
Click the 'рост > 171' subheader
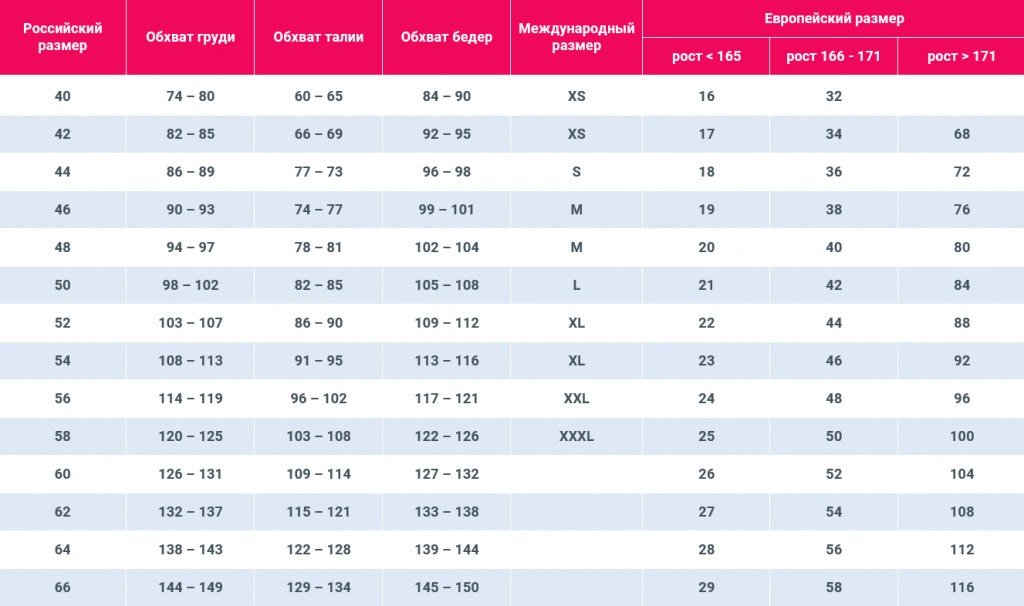click(x=961, y=56)
